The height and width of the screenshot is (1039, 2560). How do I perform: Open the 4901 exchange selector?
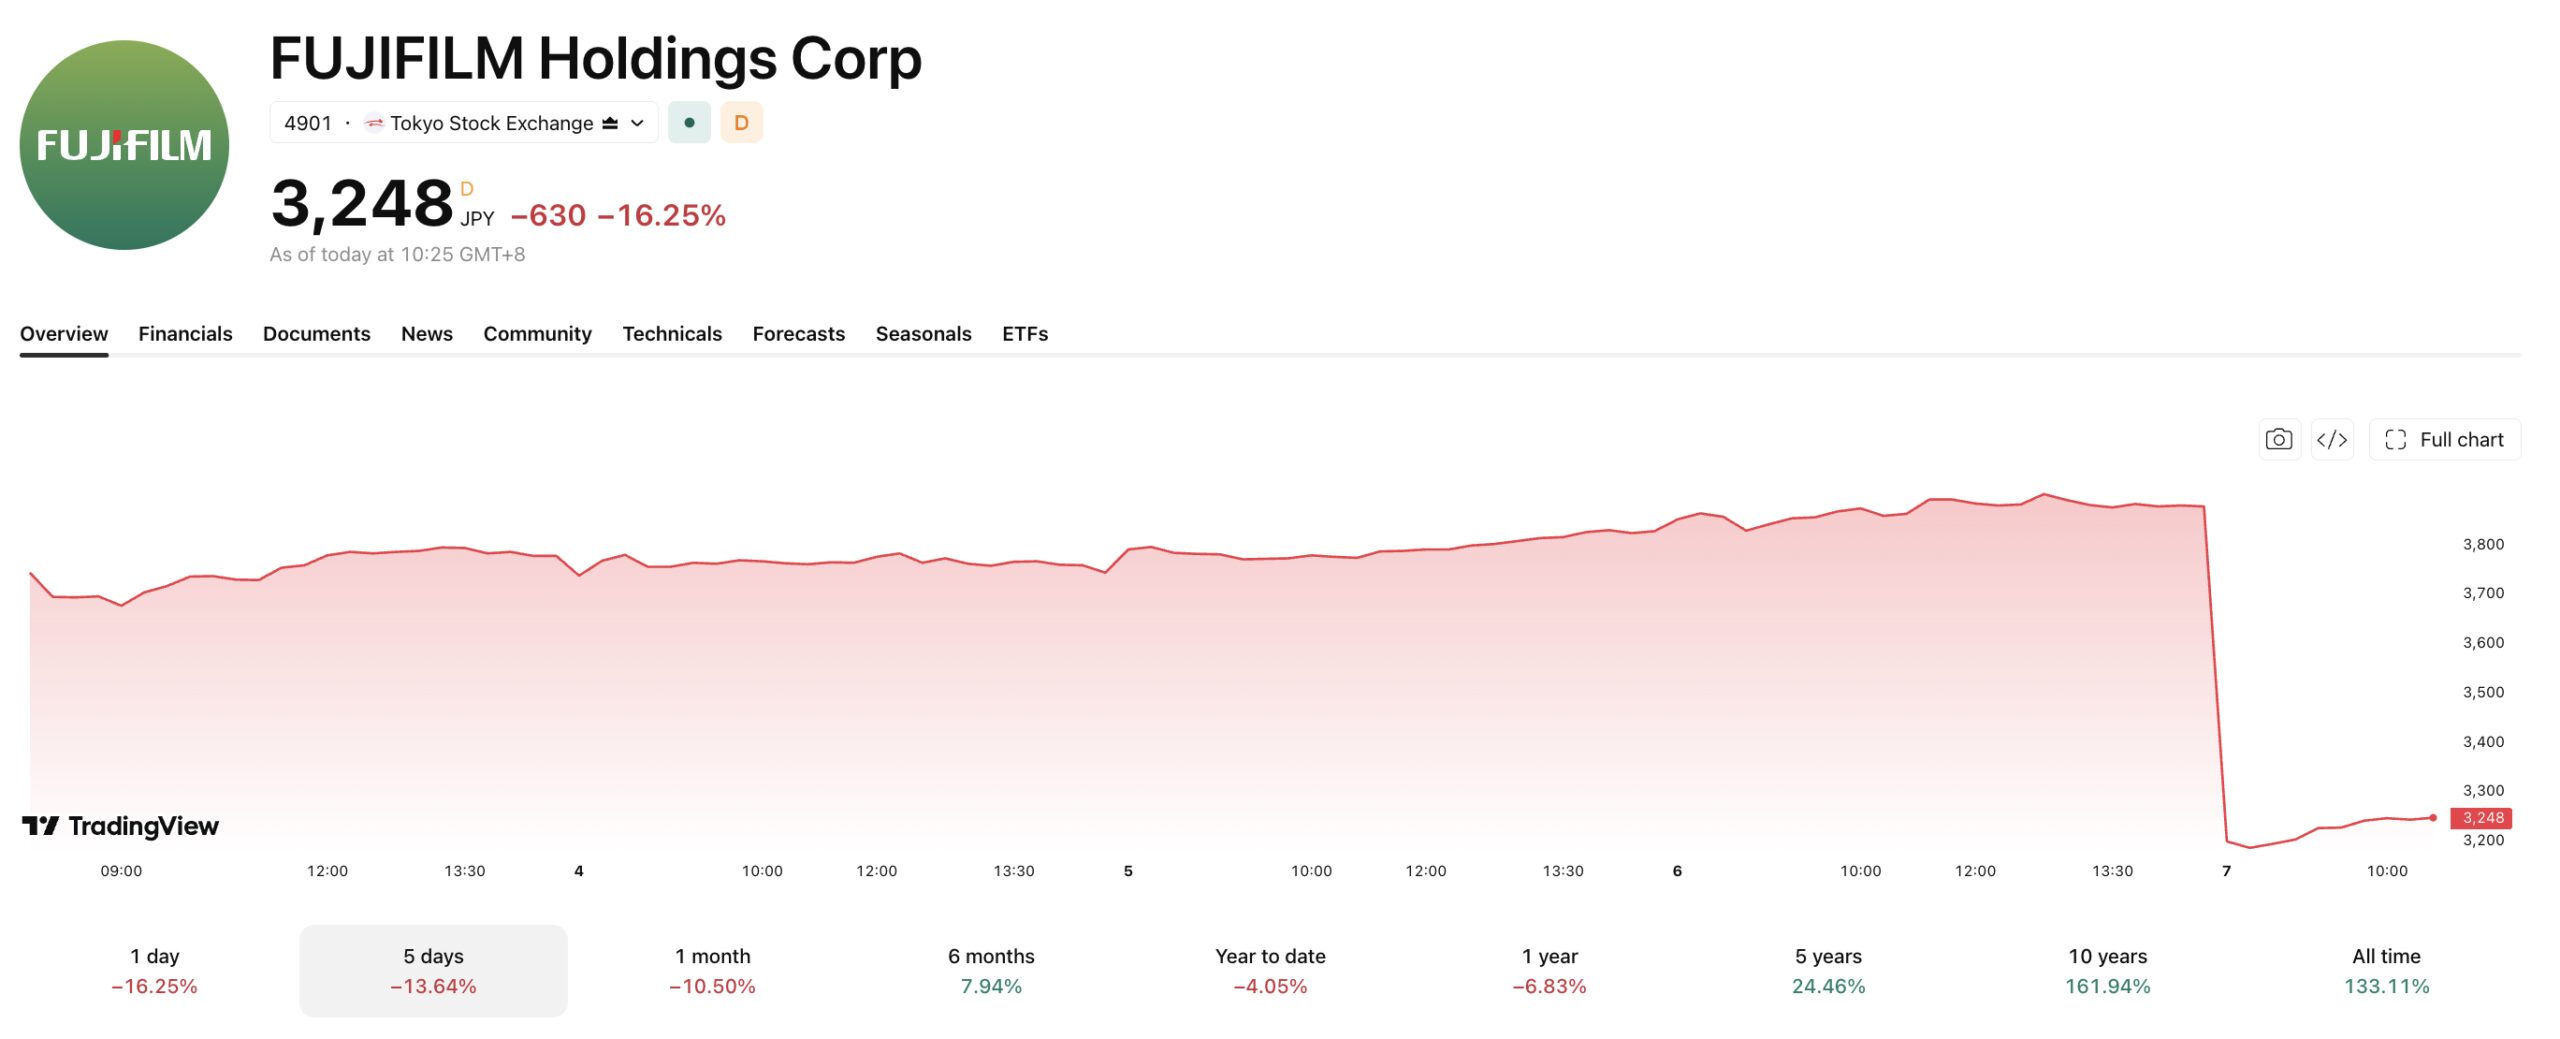(x=464, y=123)
